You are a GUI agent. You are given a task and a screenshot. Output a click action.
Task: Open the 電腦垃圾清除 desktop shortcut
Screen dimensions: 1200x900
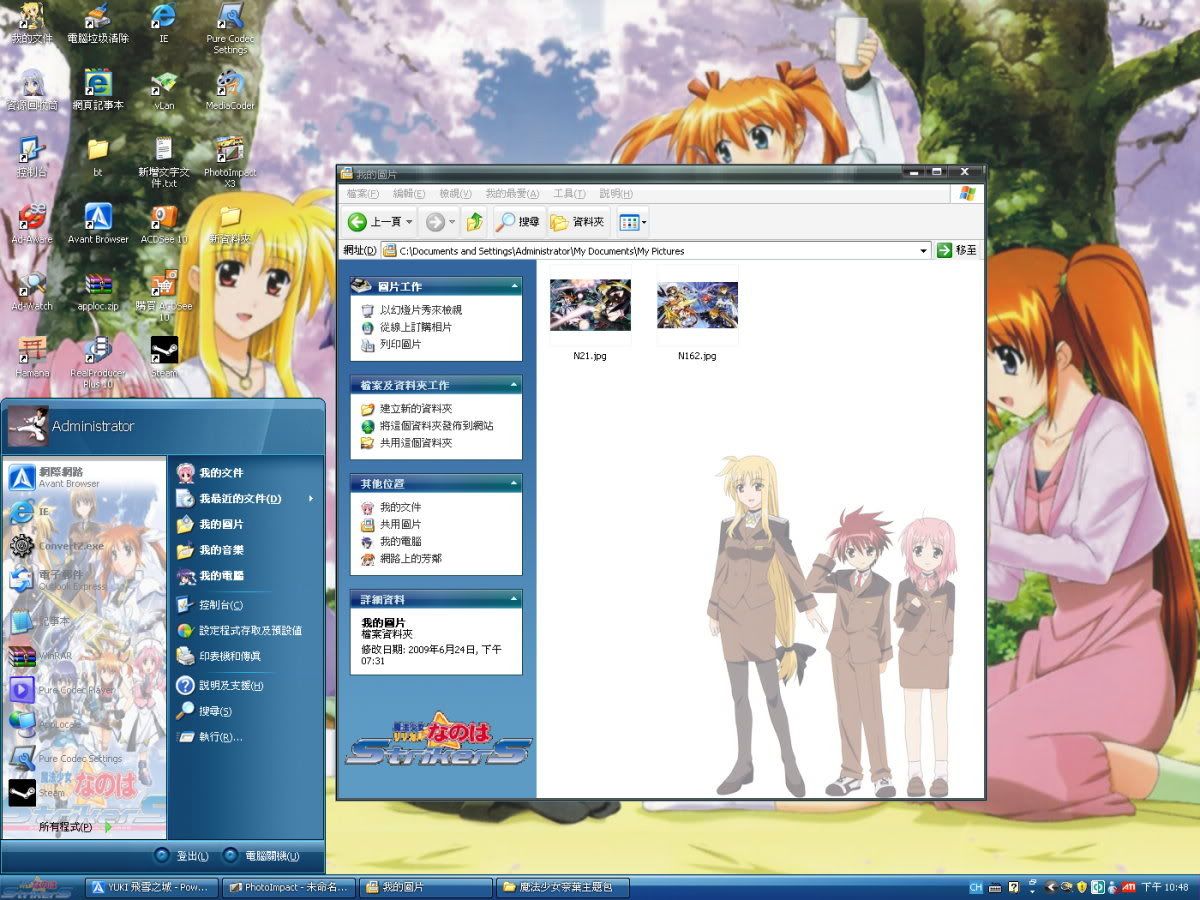pyautogui.click(x=97, y=23)
